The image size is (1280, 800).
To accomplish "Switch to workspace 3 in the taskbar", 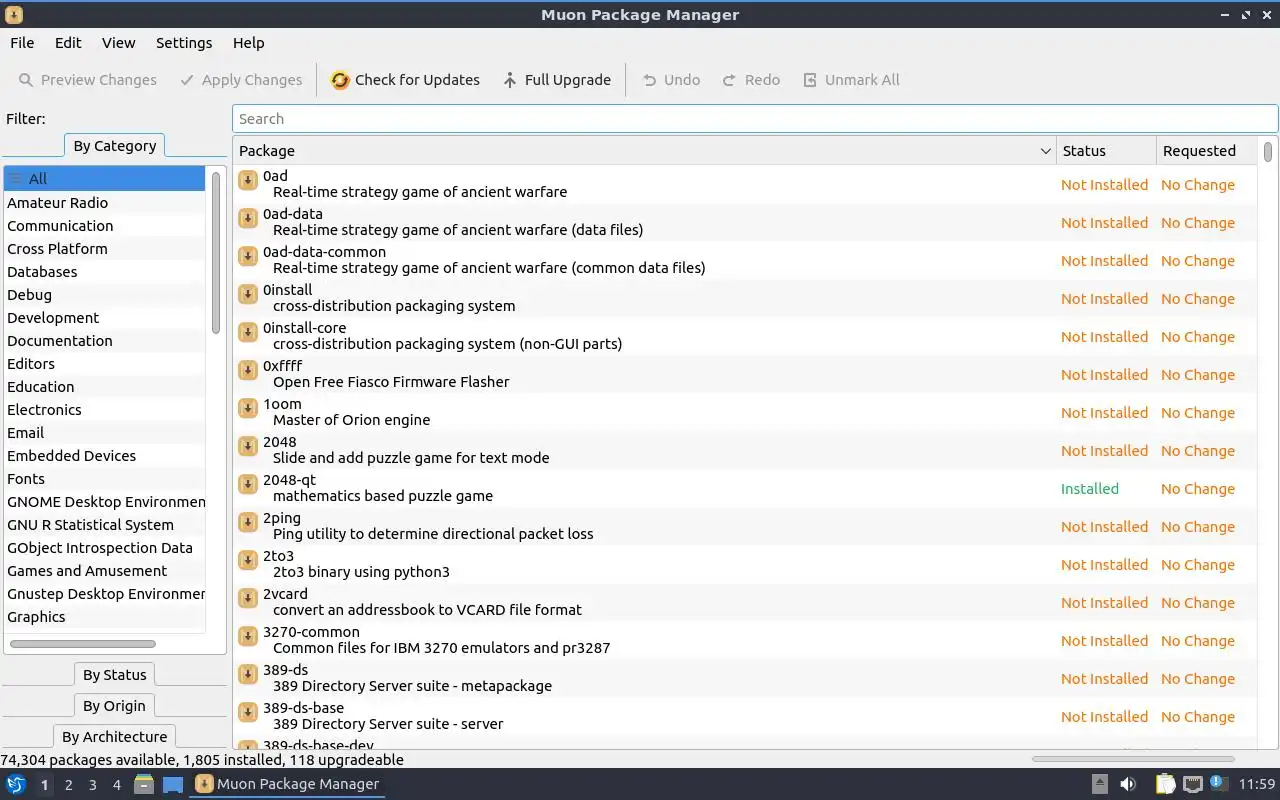I will 92,785.
